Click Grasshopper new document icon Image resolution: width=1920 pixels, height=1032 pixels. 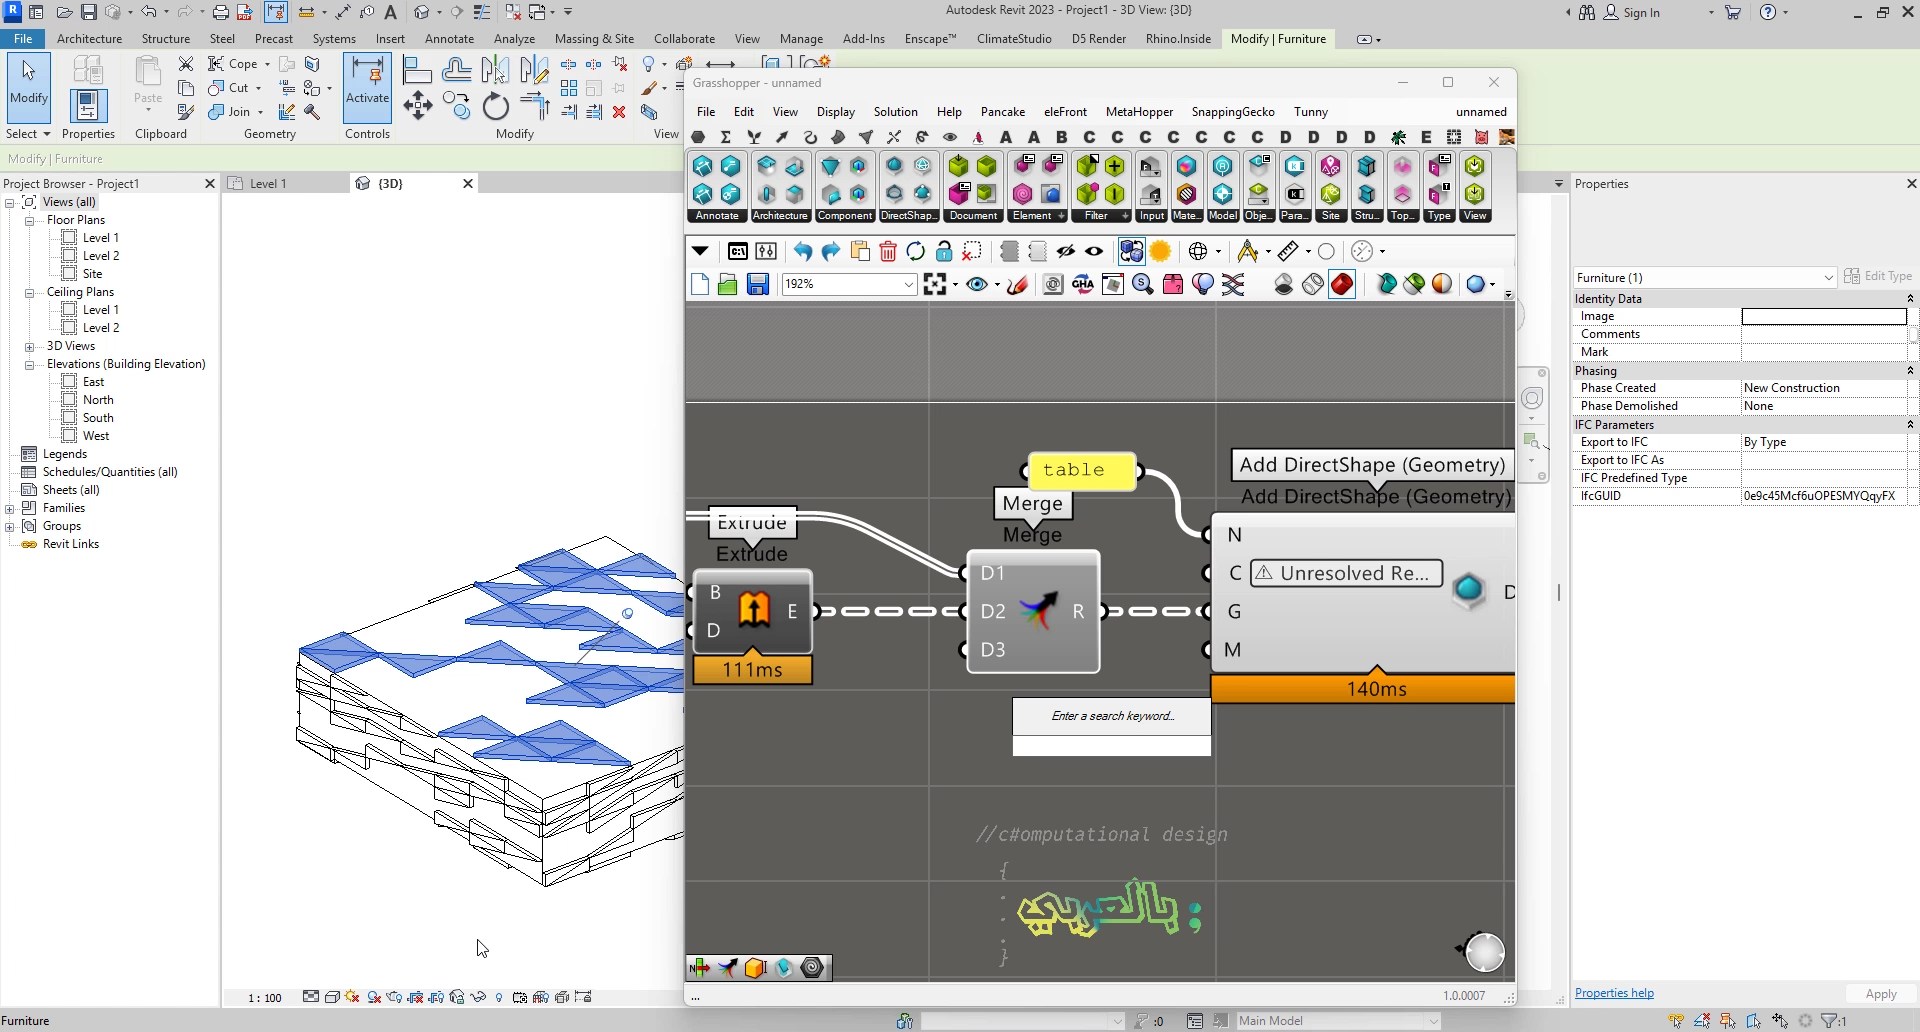click(699, 285)
